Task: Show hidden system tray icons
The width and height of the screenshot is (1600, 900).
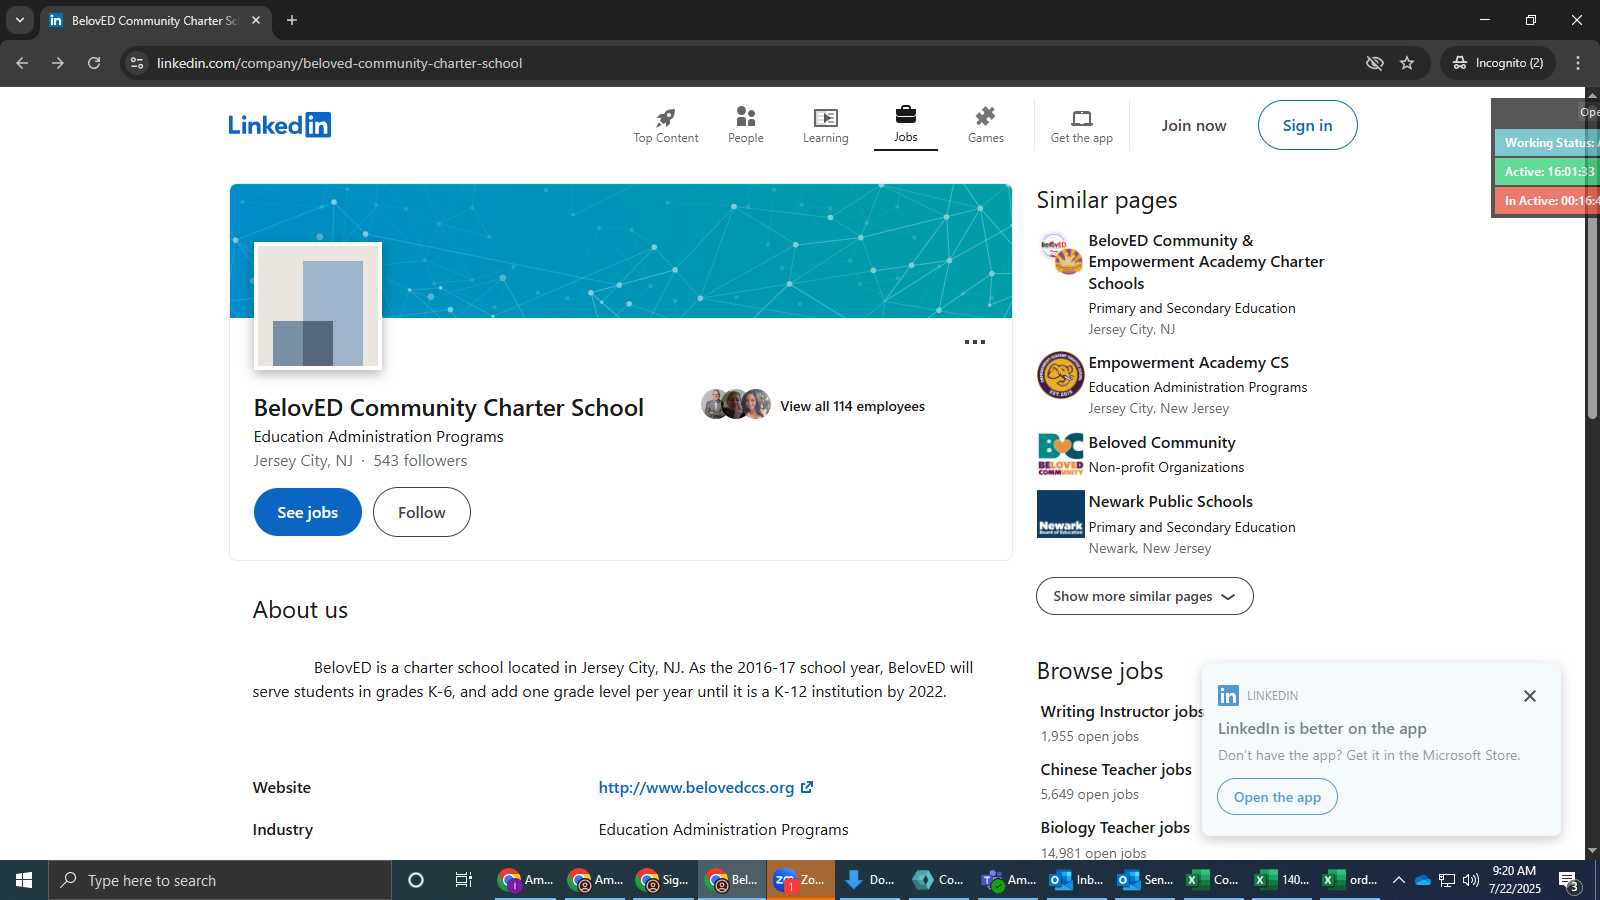Action: (1399, 880)
